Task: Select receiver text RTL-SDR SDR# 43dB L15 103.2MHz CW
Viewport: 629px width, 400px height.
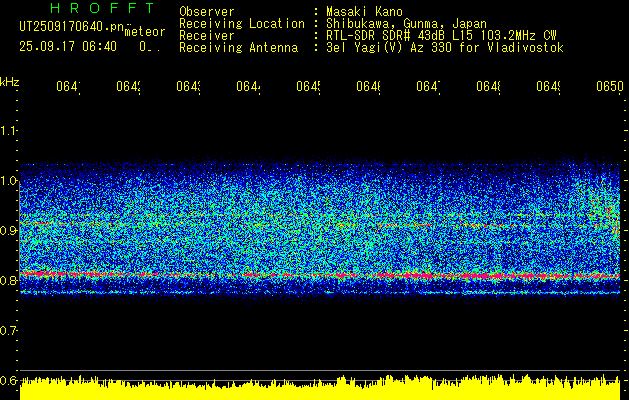Action: [x=441, y=36]
